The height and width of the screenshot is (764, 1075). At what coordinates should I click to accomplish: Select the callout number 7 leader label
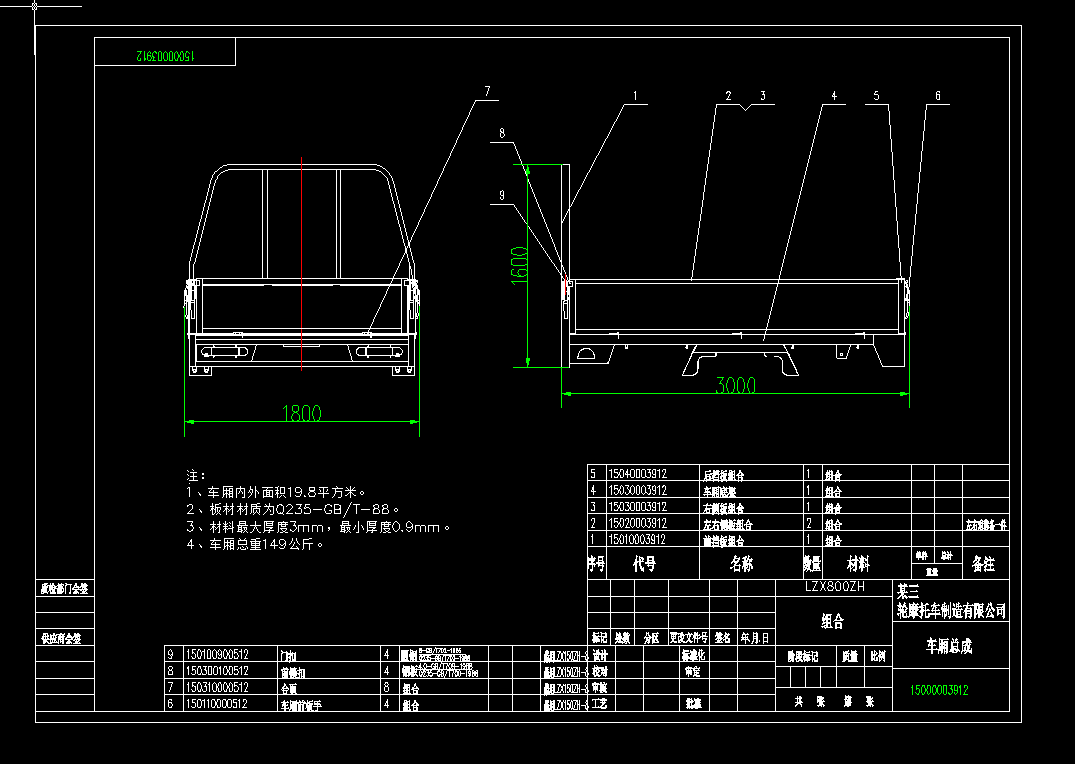pyautogui.click(x=487, y=91)
